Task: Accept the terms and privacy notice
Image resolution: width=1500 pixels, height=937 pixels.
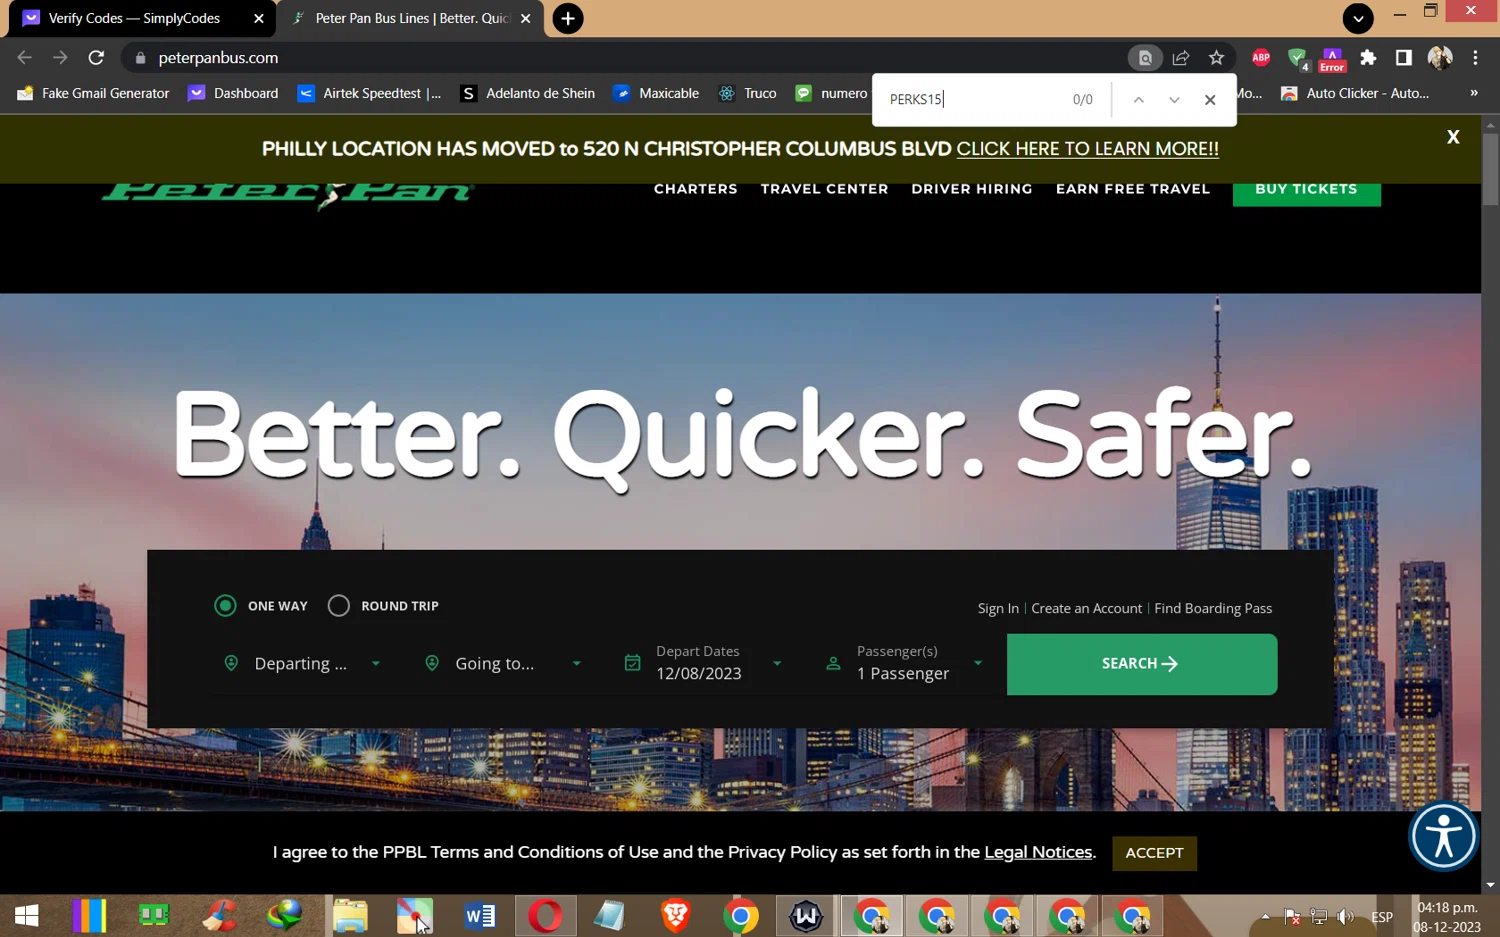Action: [x=1154, y=853]
